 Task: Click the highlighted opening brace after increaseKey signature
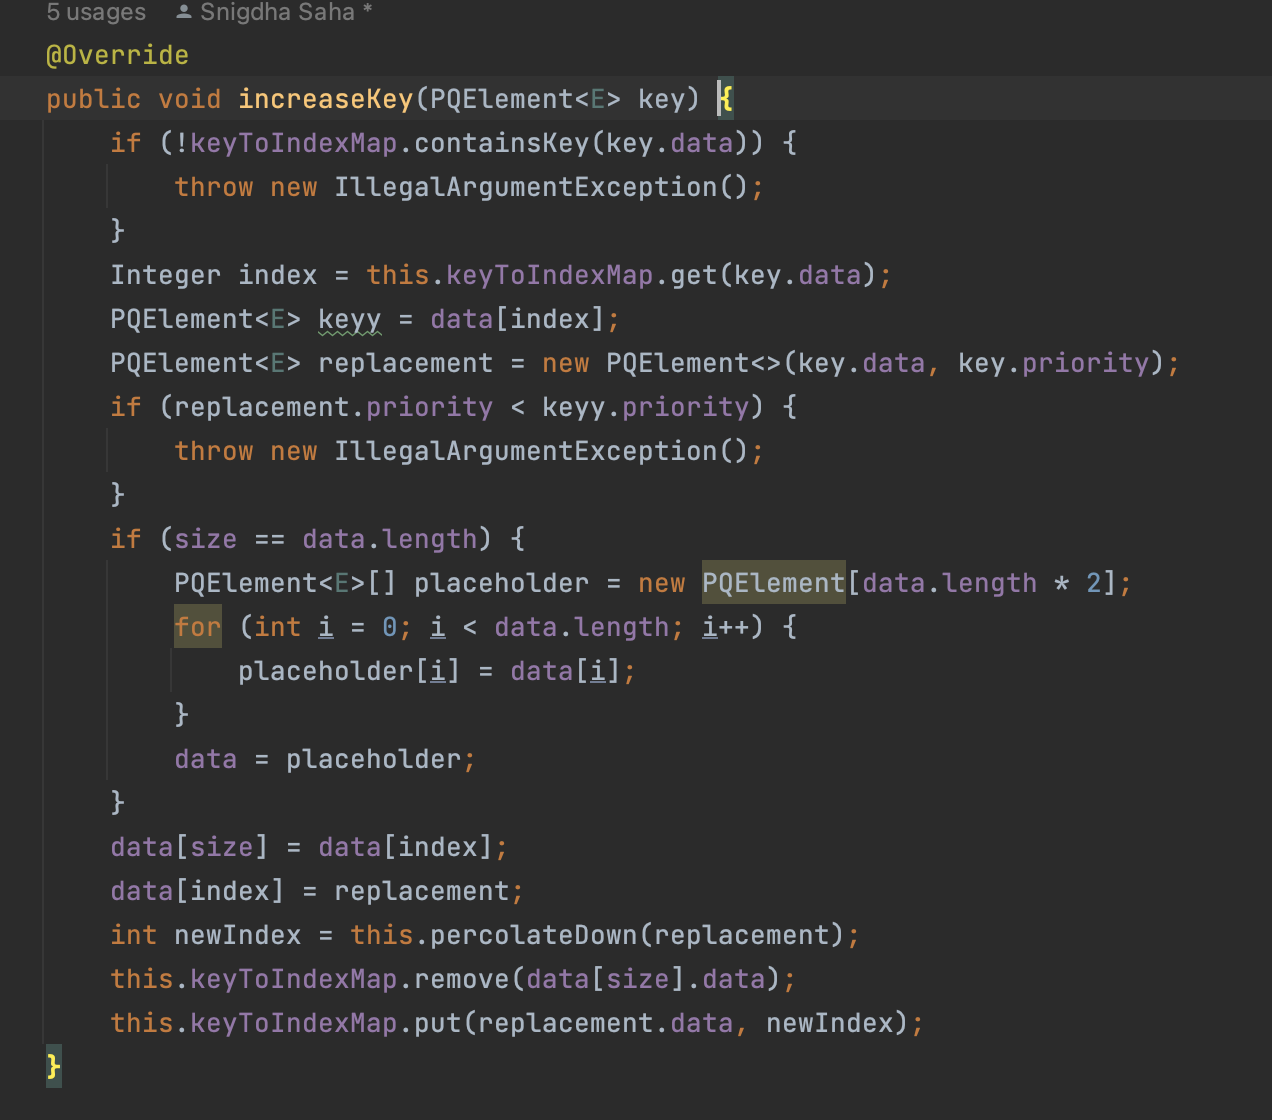click(x=726, y=99)
